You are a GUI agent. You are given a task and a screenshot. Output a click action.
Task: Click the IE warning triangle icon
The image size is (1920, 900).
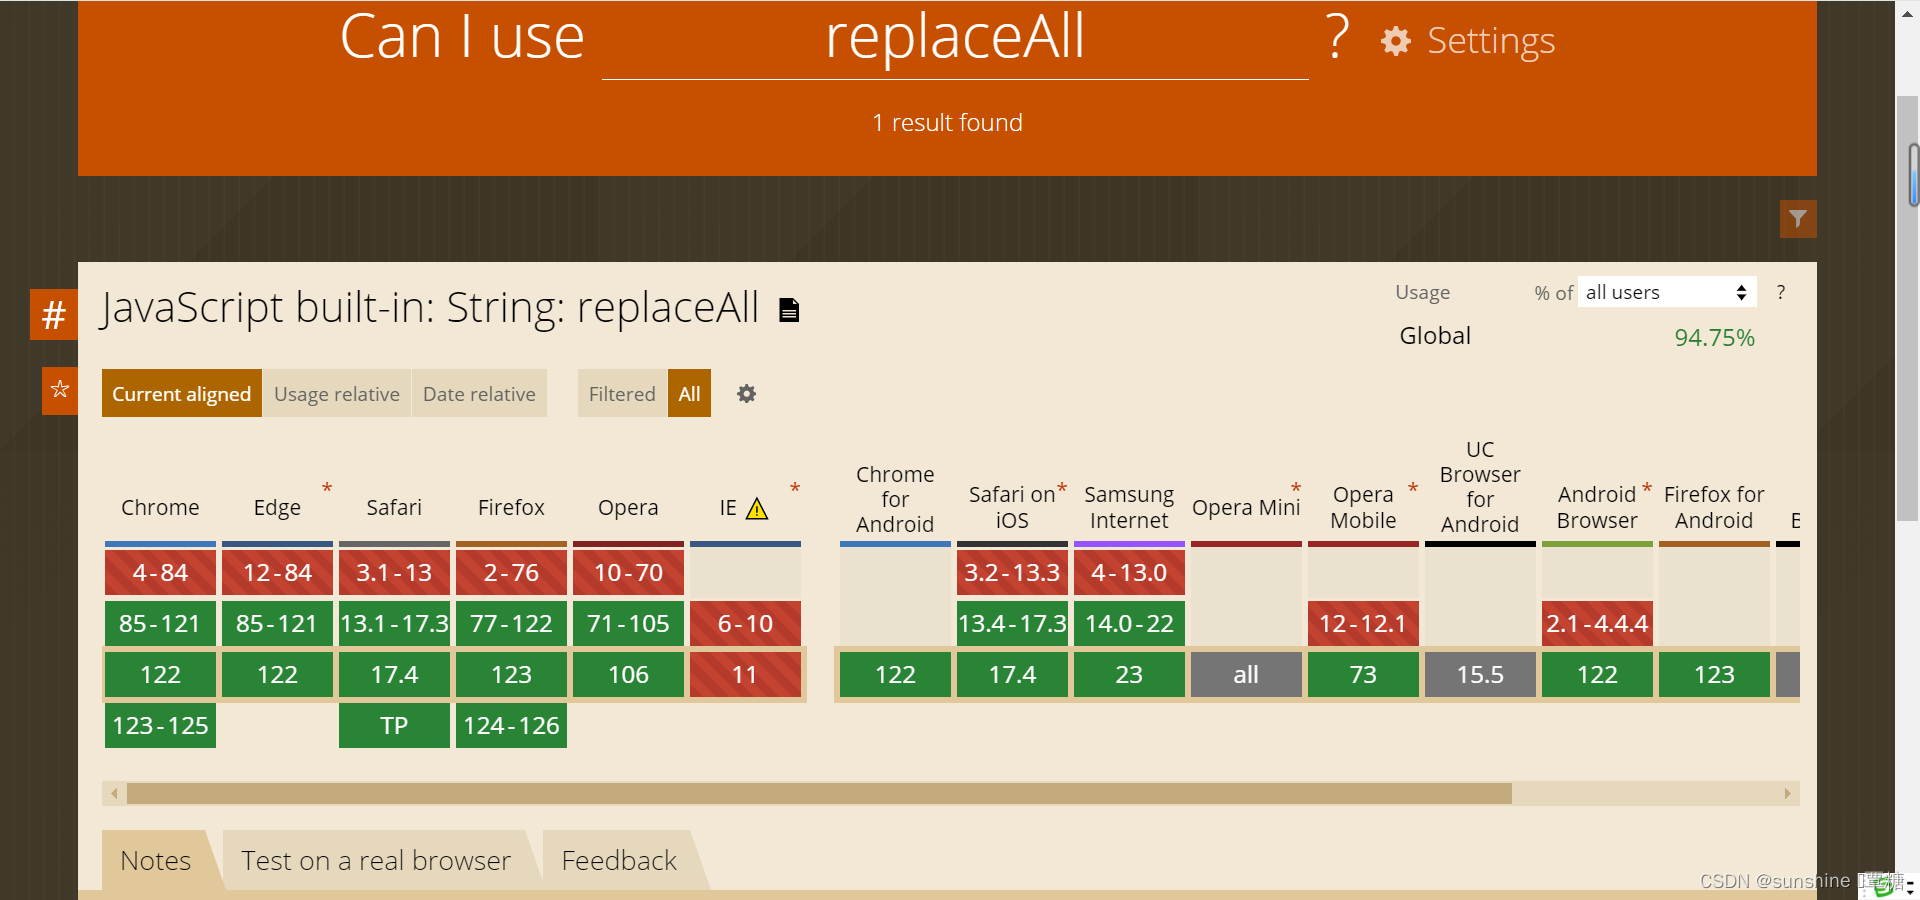click(x=757, y=509)
